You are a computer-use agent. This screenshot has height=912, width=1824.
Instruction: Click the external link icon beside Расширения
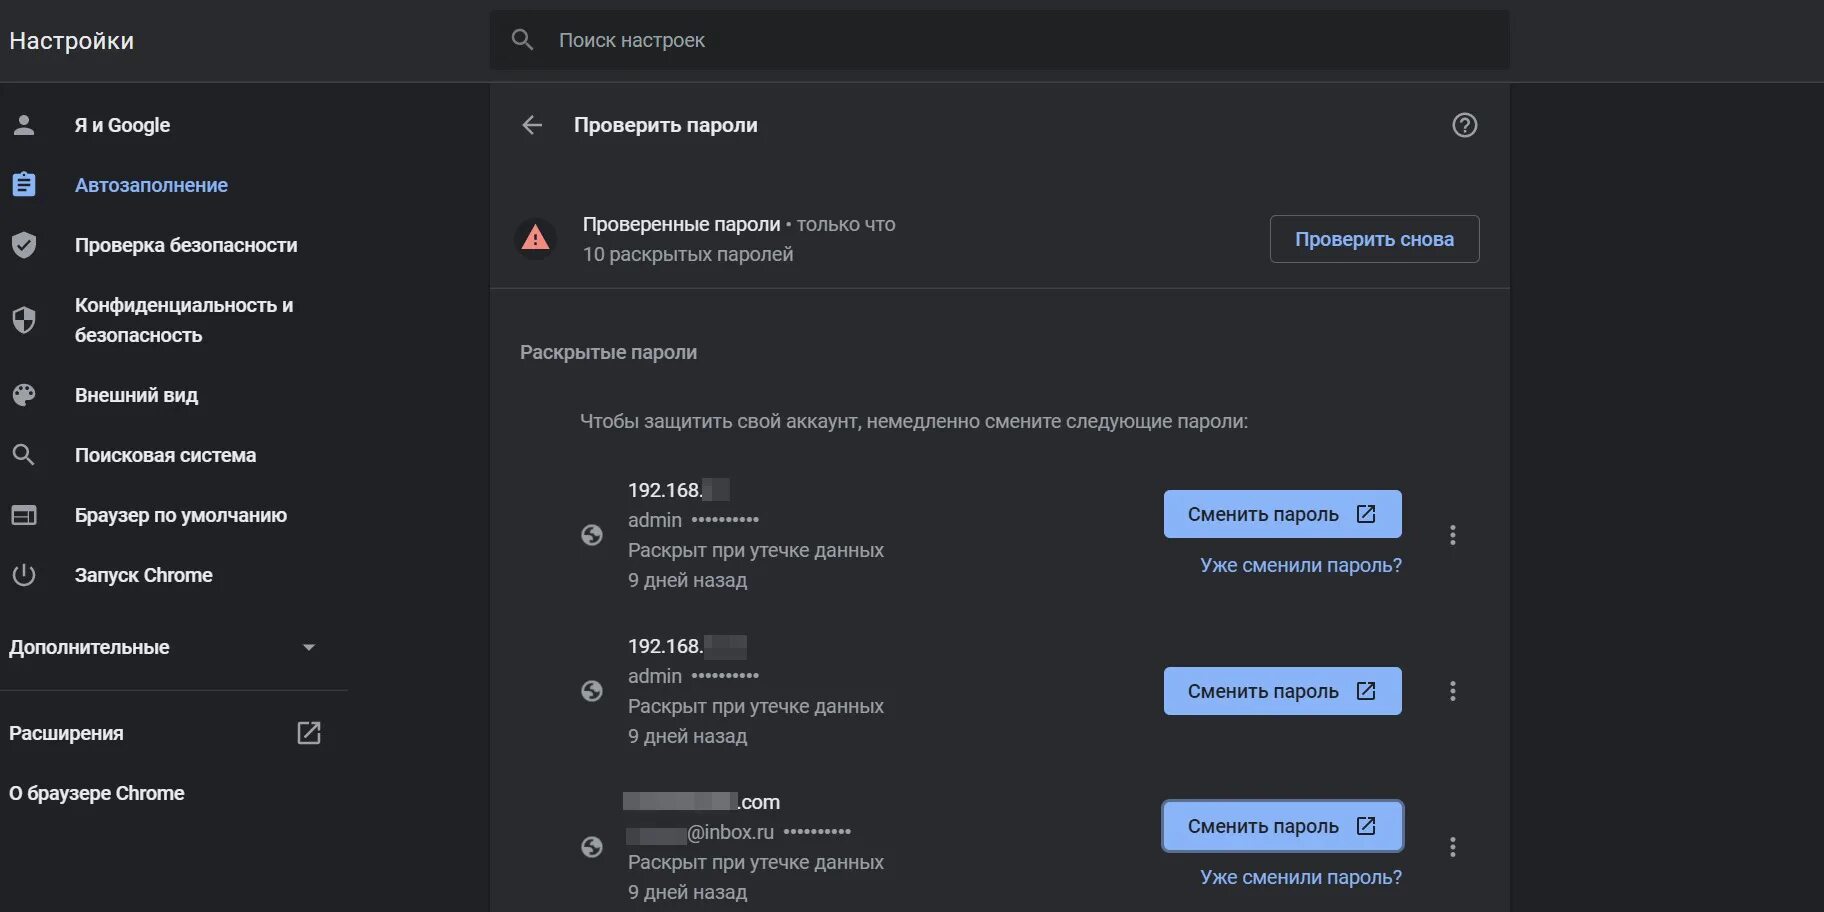(x=309, y=733)
